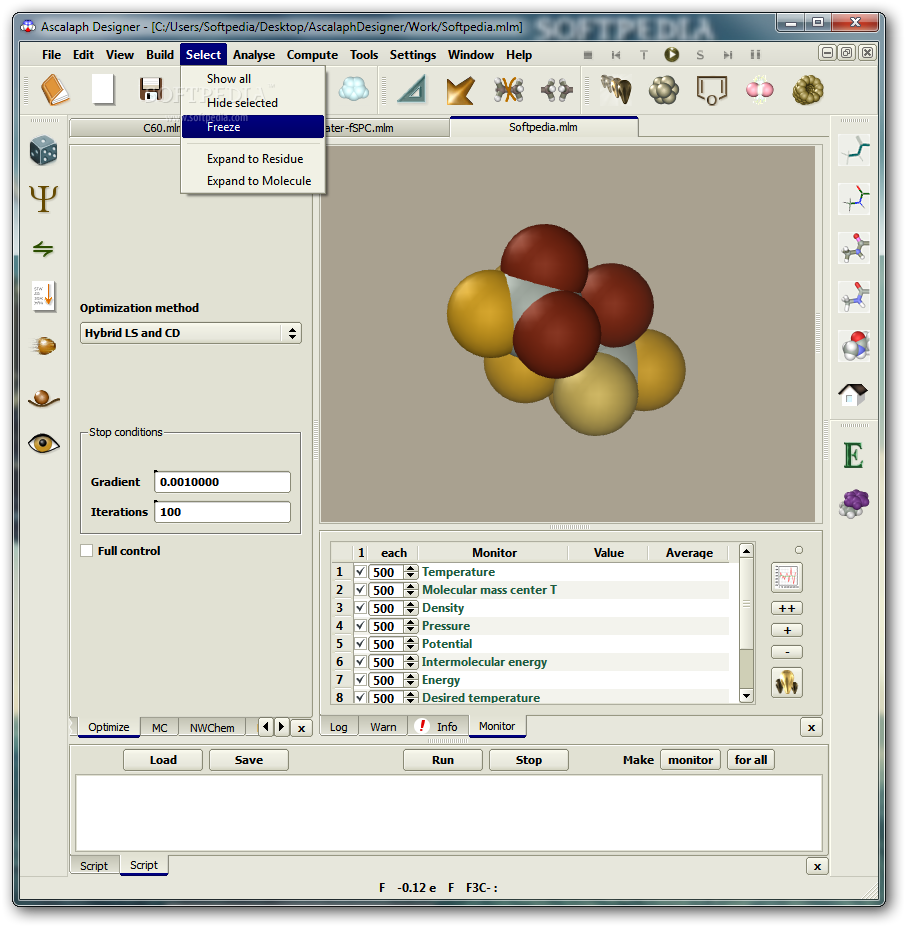Select the triangle measure tool icon

[x=413, y=90]
